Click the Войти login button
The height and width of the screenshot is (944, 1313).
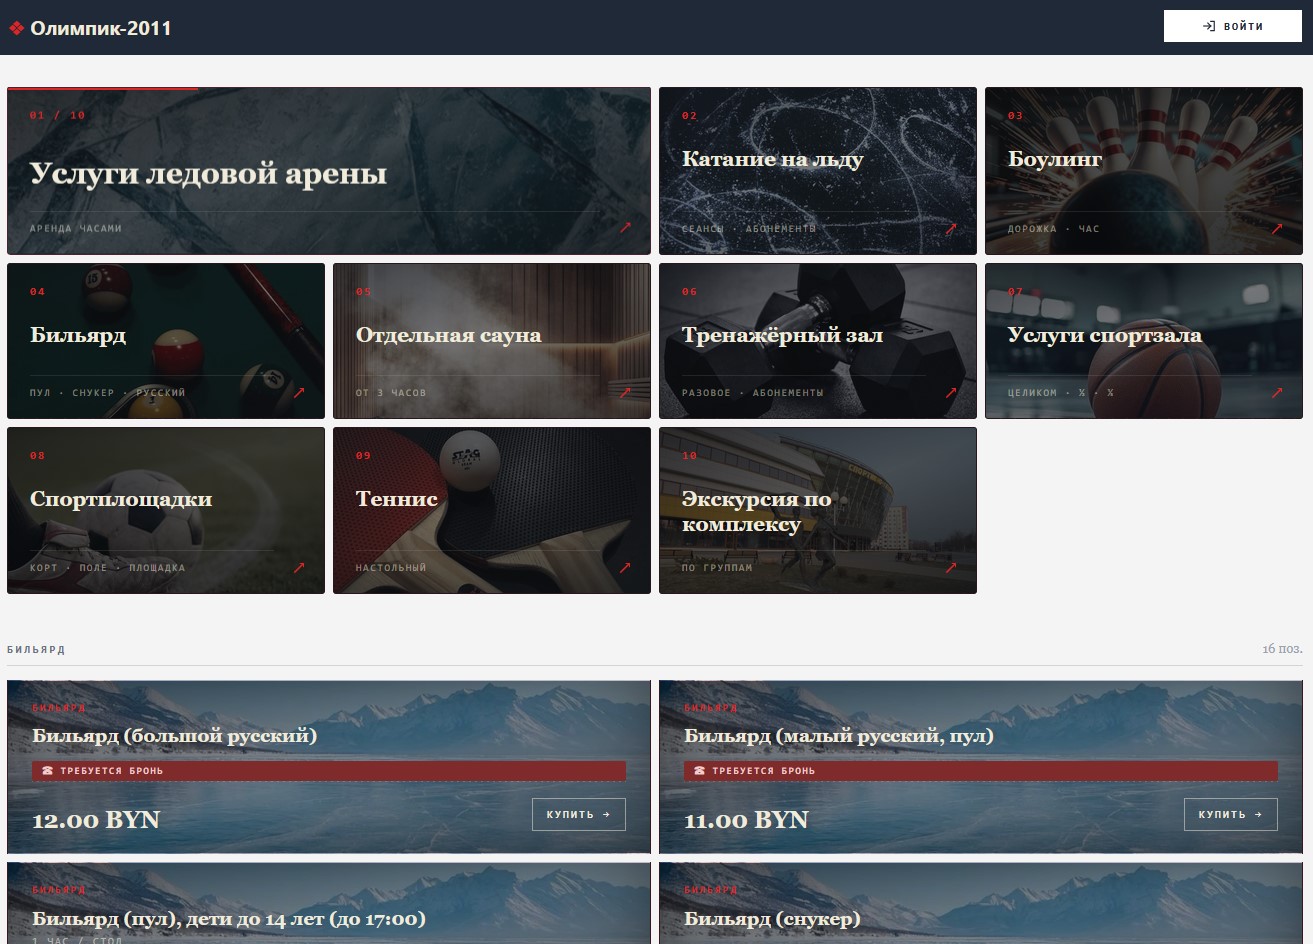pos(1232,26)
